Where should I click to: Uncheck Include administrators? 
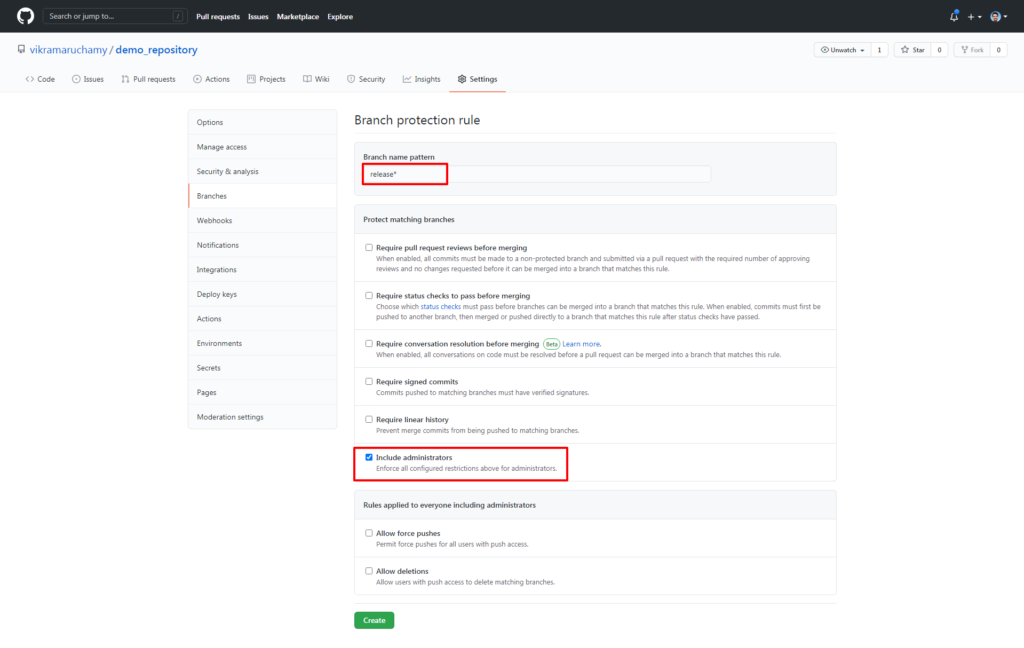pos(368,457)
